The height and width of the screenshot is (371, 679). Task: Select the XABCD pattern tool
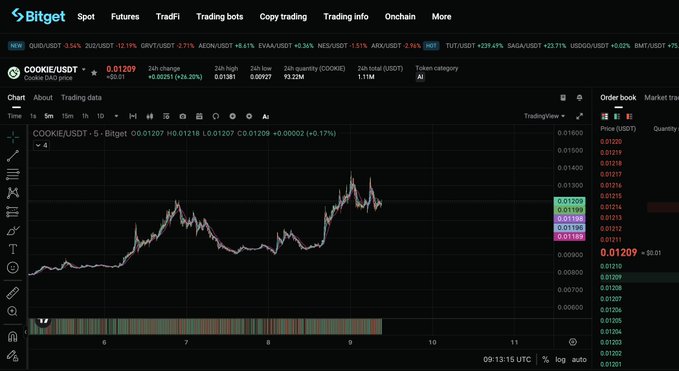pos(13,193)
